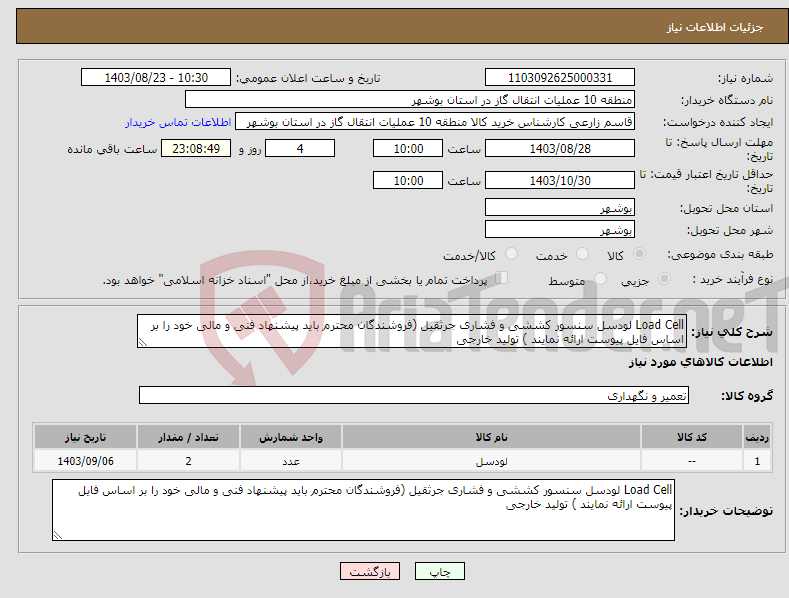The image size is (789, 598).
Task: Click the تاریخ نیاز column header
Action: (x=86, y=437)
